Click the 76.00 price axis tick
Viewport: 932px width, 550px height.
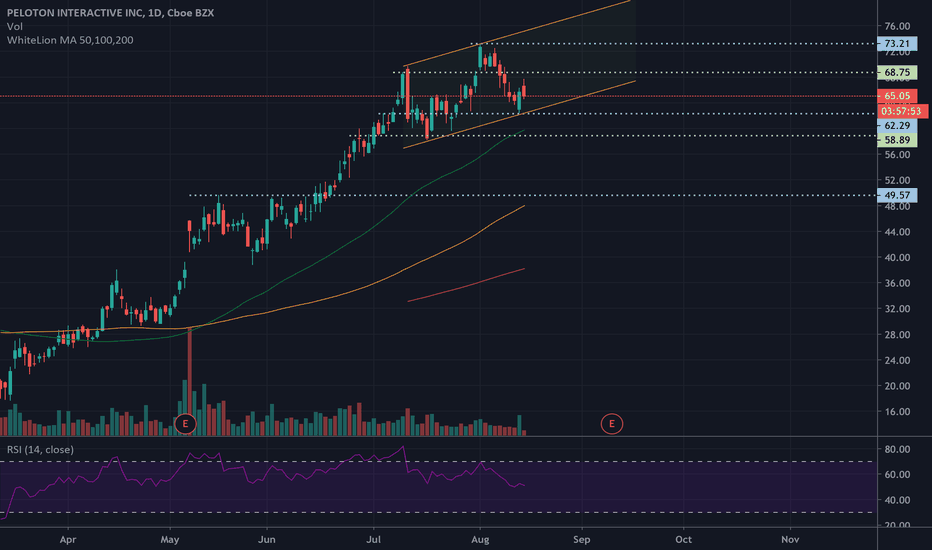click(x=897, y=26)
